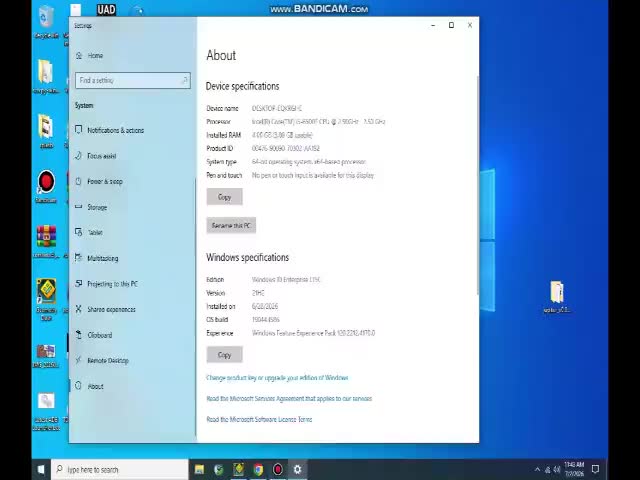Copy the Windows specifications
The height and width of the screenshot is (480, 640).
tap(224, 355)
